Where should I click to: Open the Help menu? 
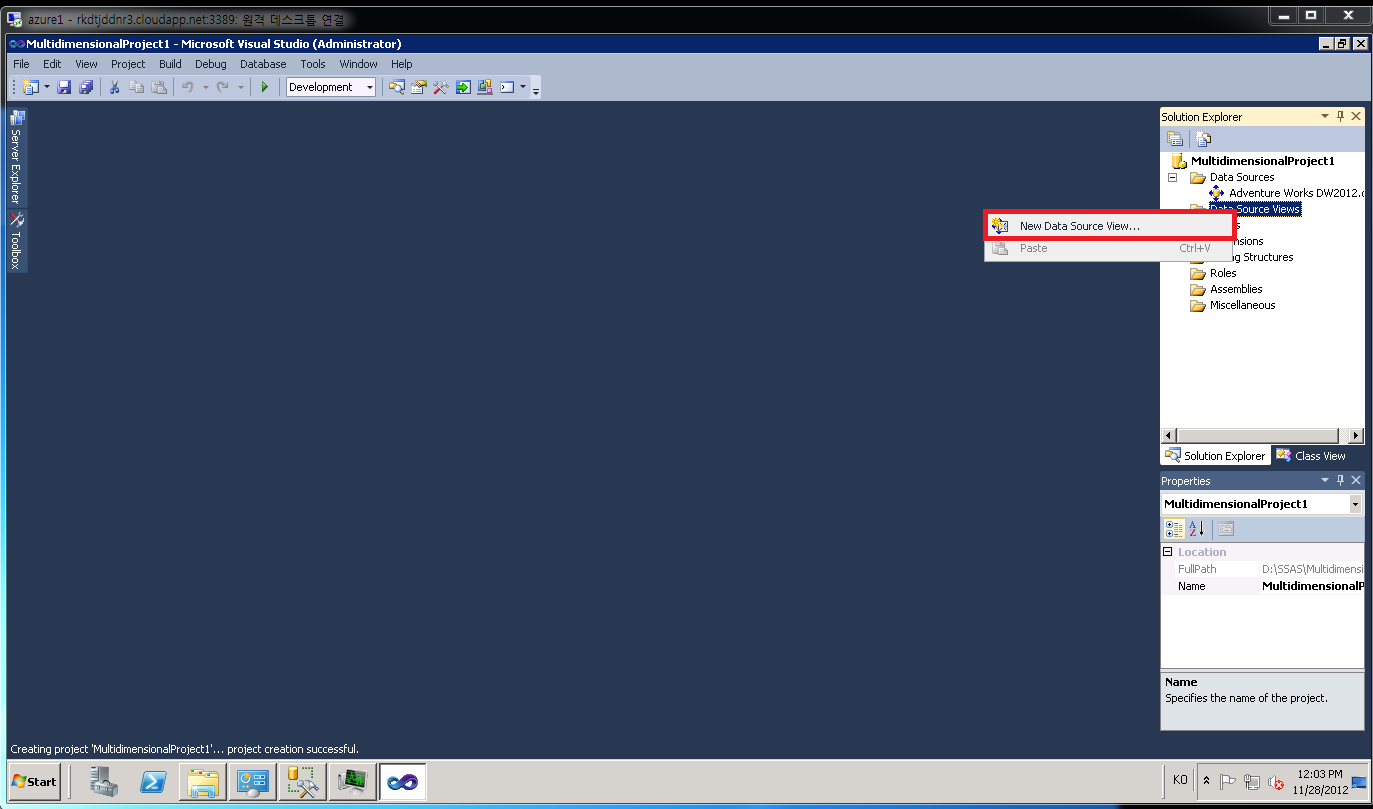tap(402, 64)
